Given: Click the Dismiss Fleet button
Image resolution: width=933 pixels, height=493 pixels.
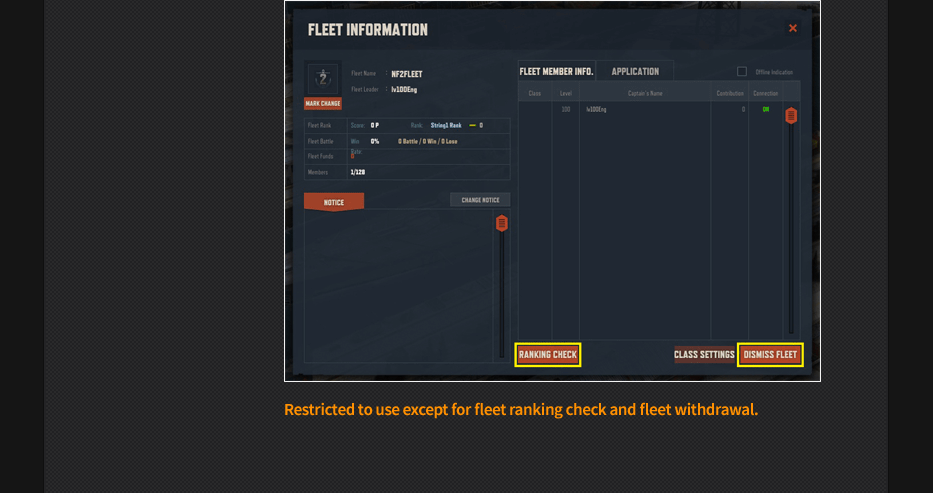Looking at the screenshot, I should point(770,355).
